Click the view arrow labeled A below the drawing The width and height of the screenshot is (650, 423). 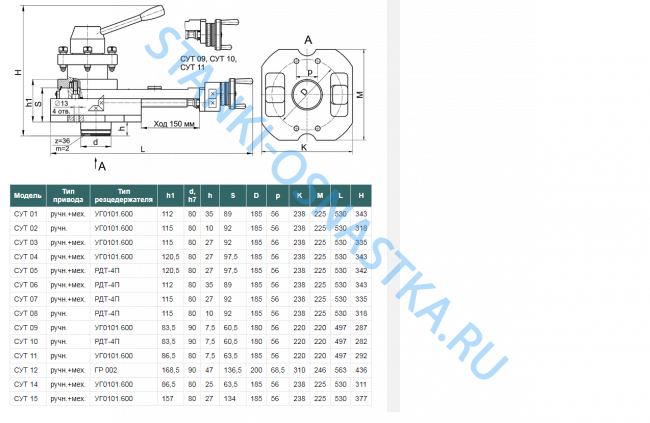pos(103,162)
